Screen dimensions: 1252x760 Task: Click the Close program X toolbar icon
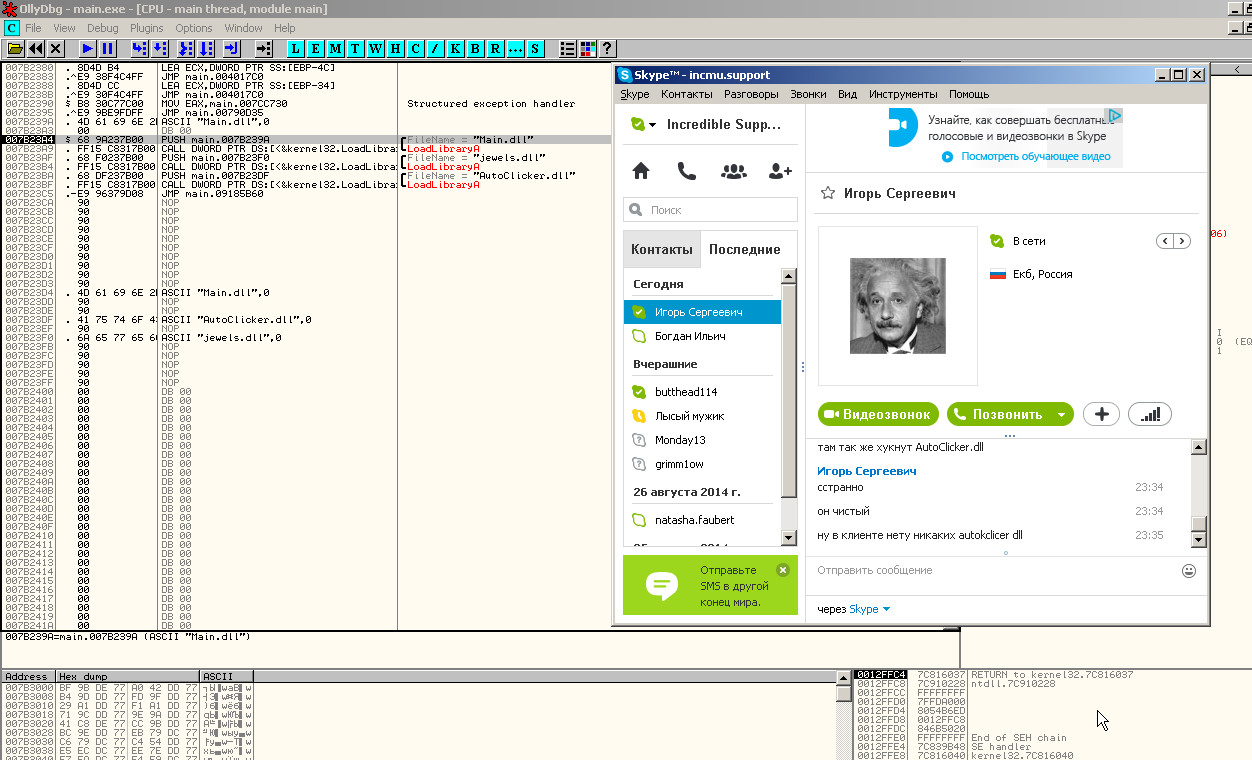pyautogui.click(x=56, y=48)
